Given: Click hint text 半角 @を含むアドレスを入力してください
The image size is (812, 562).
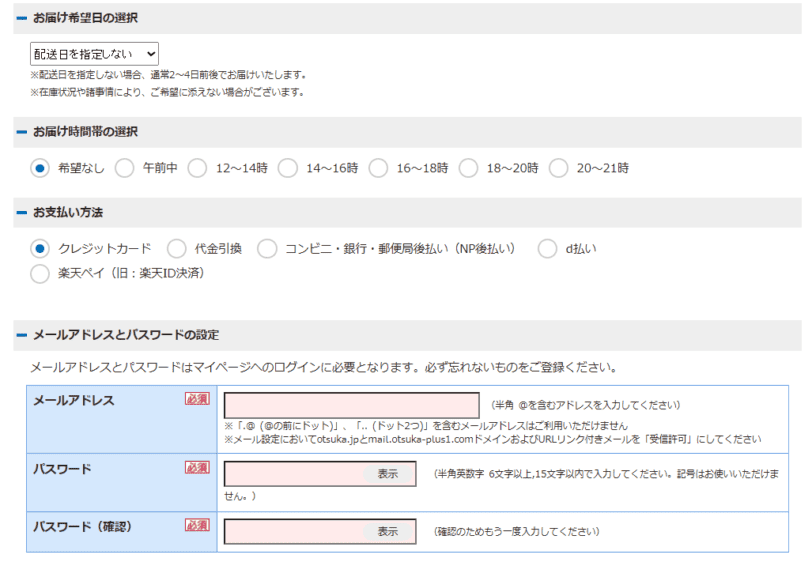Looking at the screenshot, I should (x=586, y=405).
